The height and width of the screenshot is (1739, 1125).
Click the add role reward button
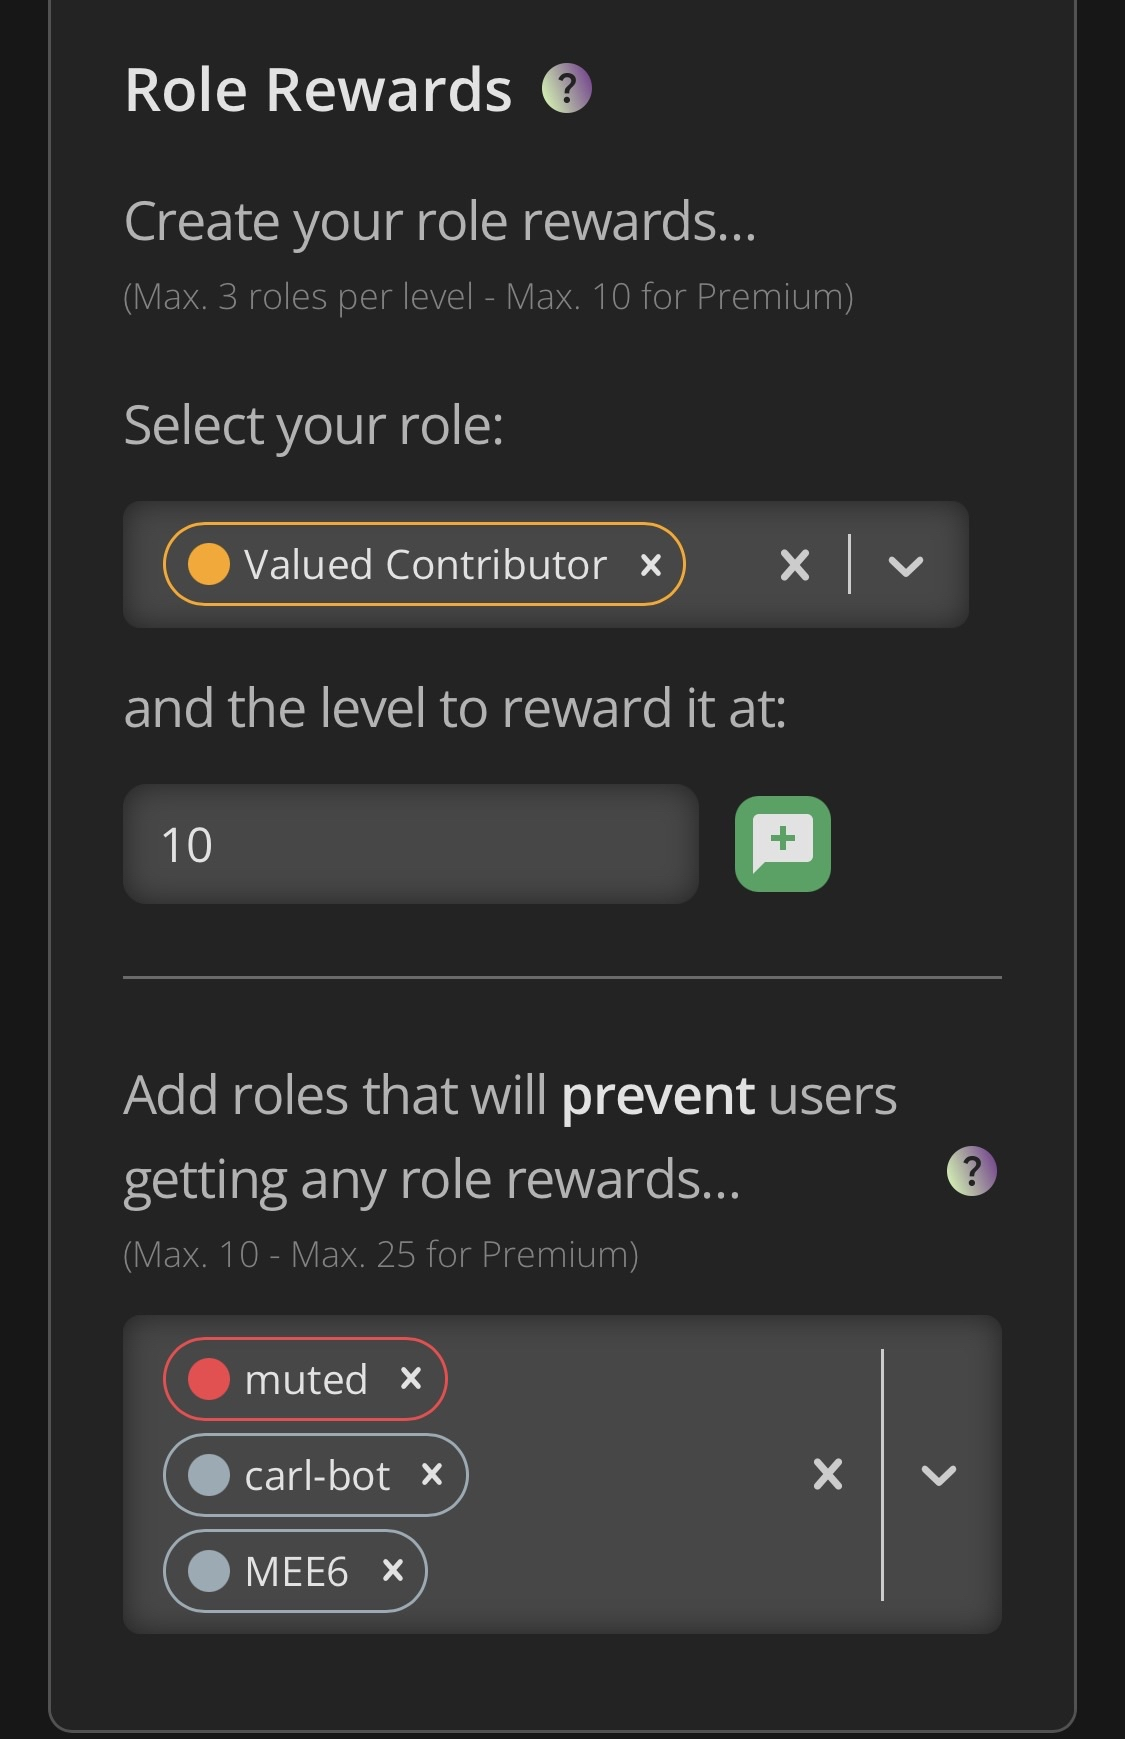click(782, 843)
